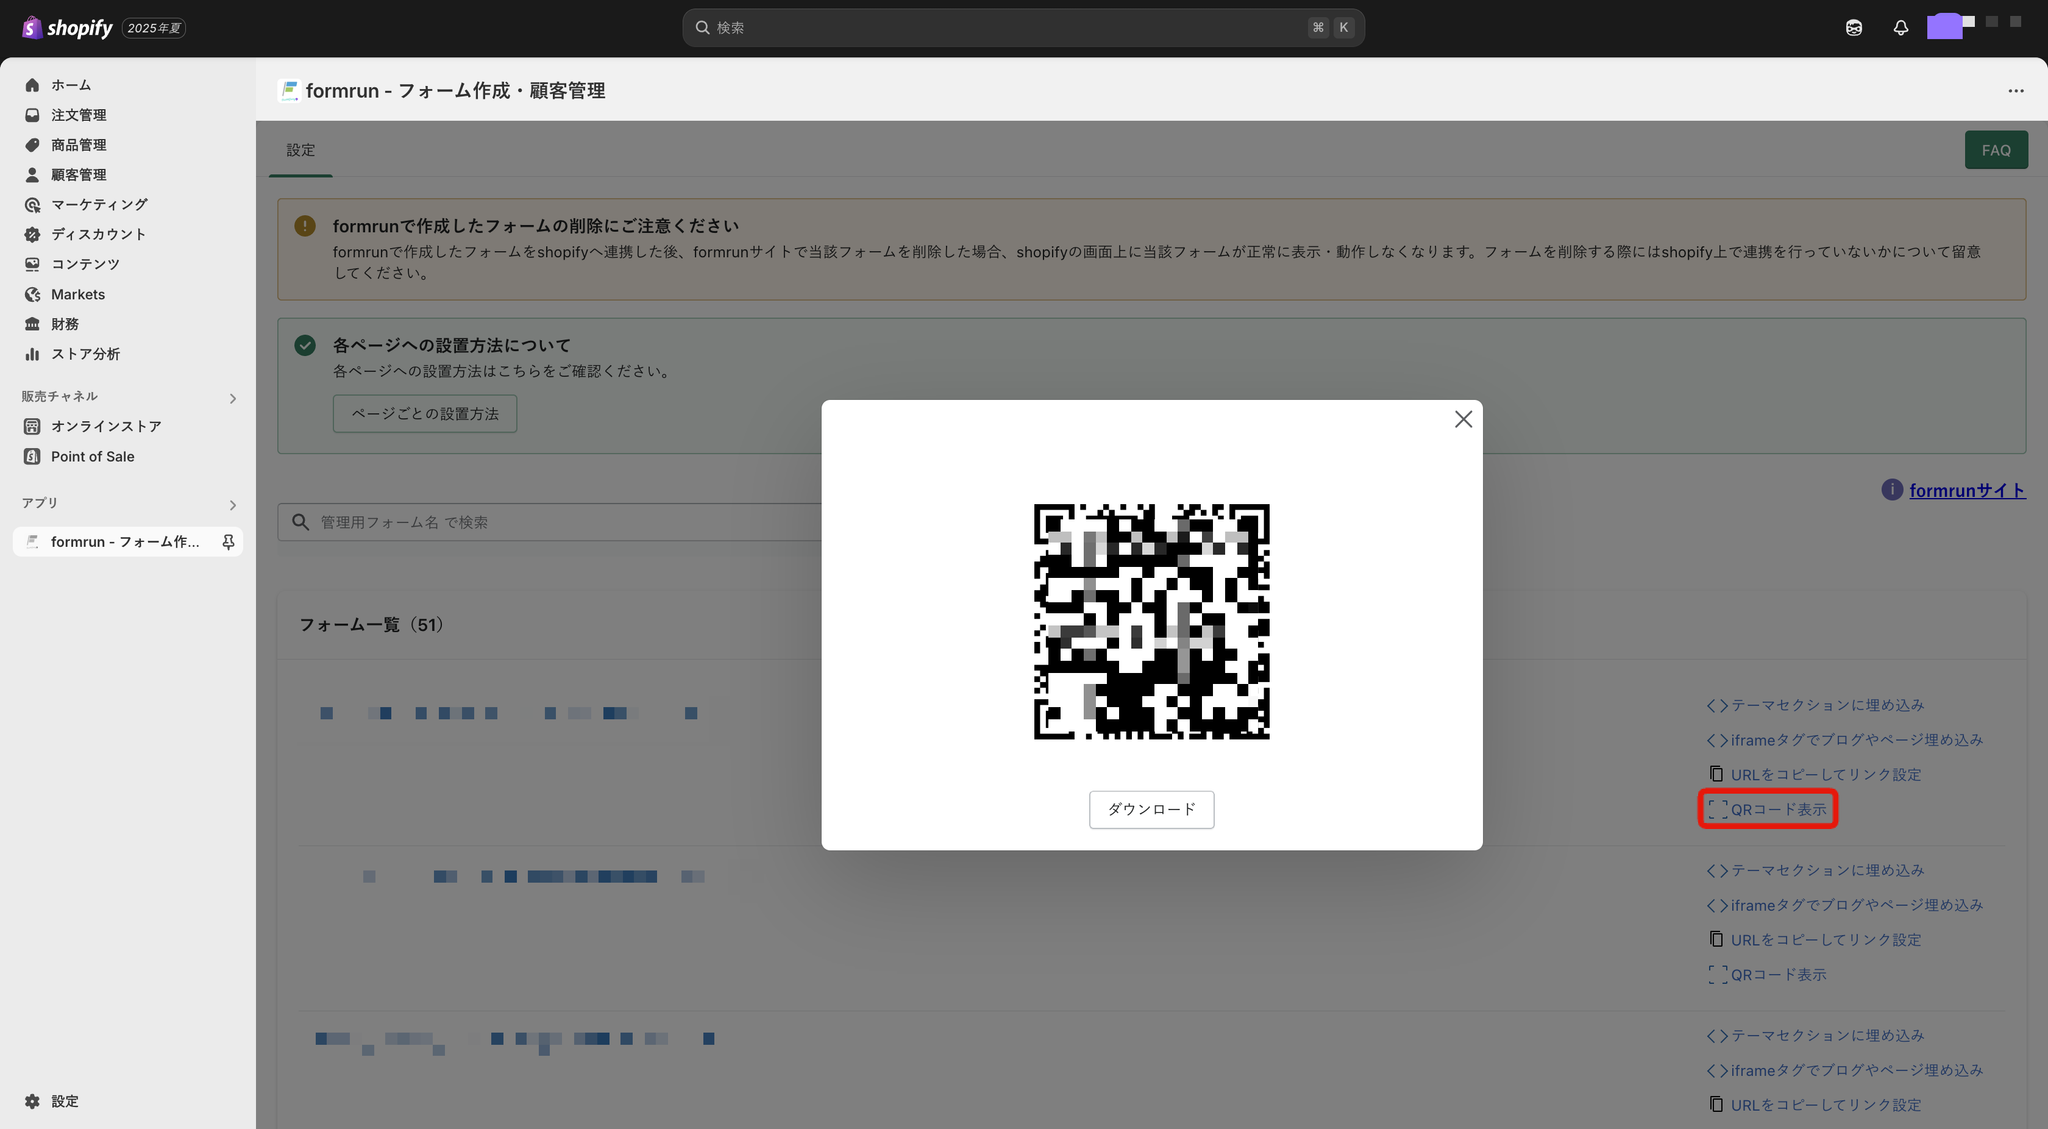Screen dimensions: 2048x1129
Task: Click third form's テーマセクションに埋め込み link
Action: [1816, 1035]
